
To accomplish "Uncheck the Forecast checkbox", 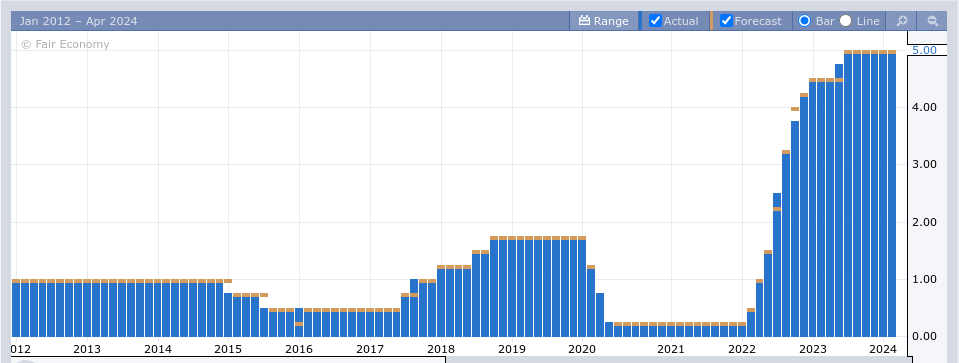I will [727, 20].
